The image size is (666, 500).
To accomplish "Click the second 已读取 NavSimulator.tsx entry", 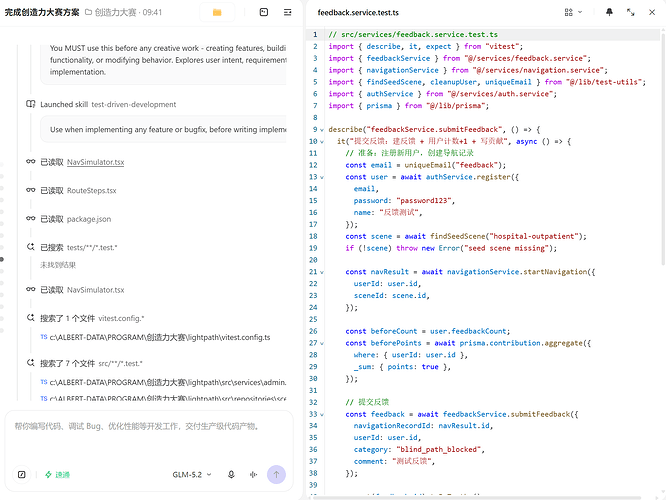I will 82,290.
